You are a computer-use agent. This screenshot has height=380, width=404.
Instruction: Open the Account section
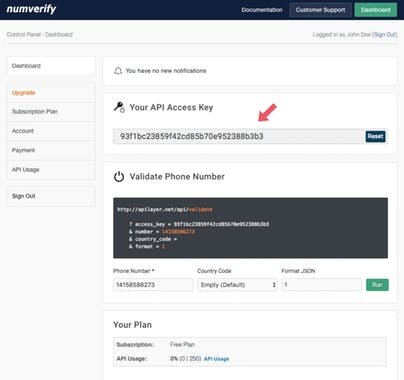pyautogui.click(x=51, y=131)
